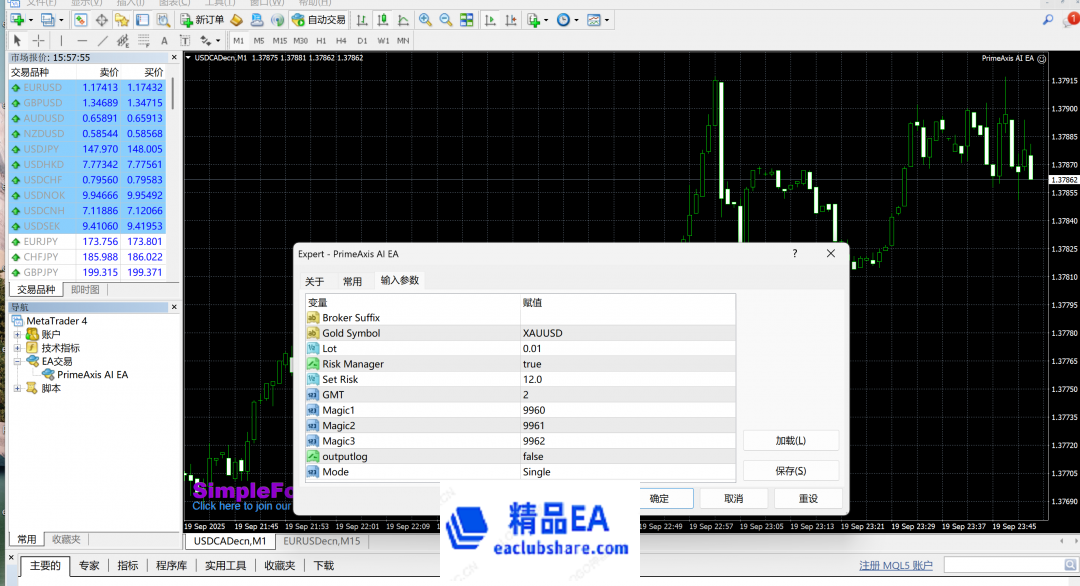Screen dimensions: 1080x586
Task: Switch to the 关于 tab in dialog
Action: click(x=314, y=282)
